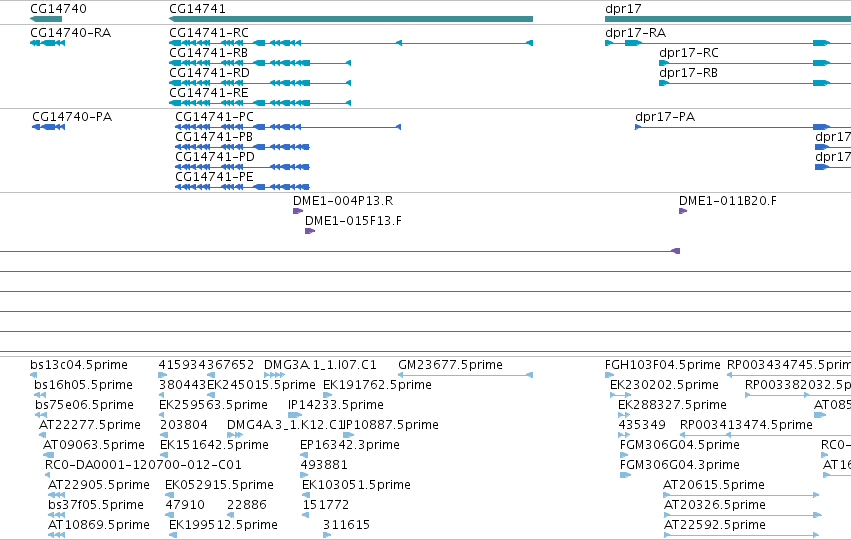This screenshot has height=540, width=851.
Task: Select EST EK230202.5prime
Action: 664,385
